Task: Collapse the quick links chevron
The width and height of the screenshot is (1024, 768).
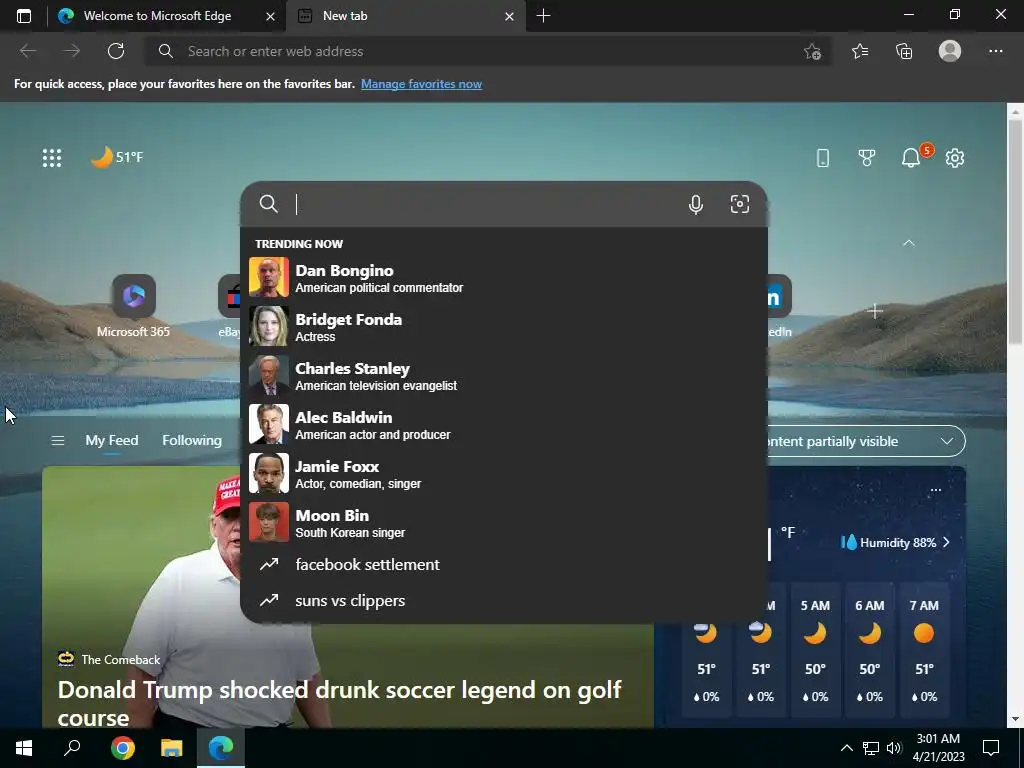Action: click(908, 243)
